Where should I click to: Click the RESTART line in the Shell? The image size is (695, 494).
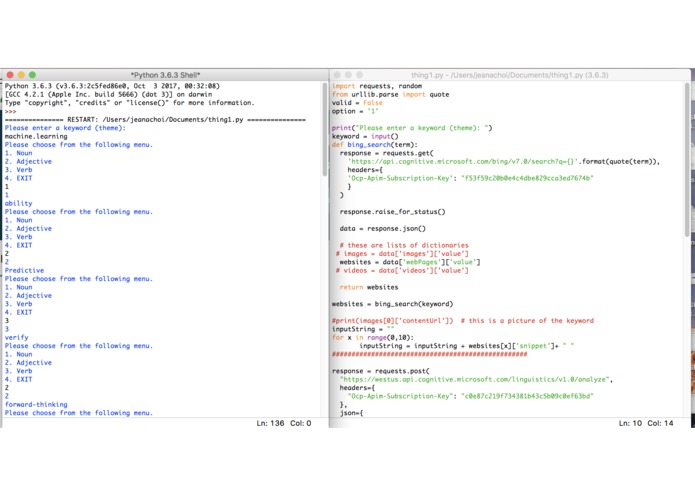[155, 120]
